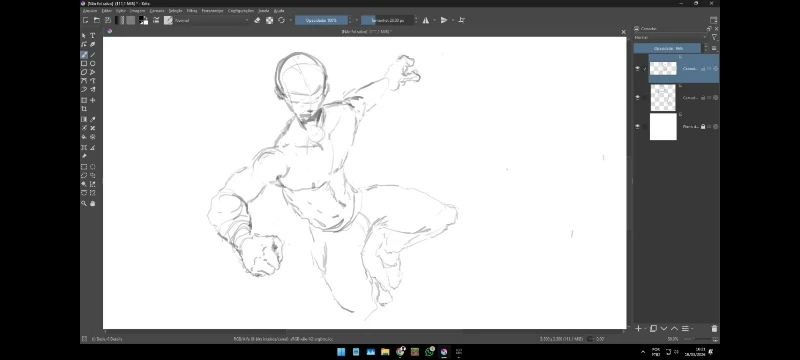Expand the add layer type dropdown arrow
800x360 pixels.
click(646, 329)
